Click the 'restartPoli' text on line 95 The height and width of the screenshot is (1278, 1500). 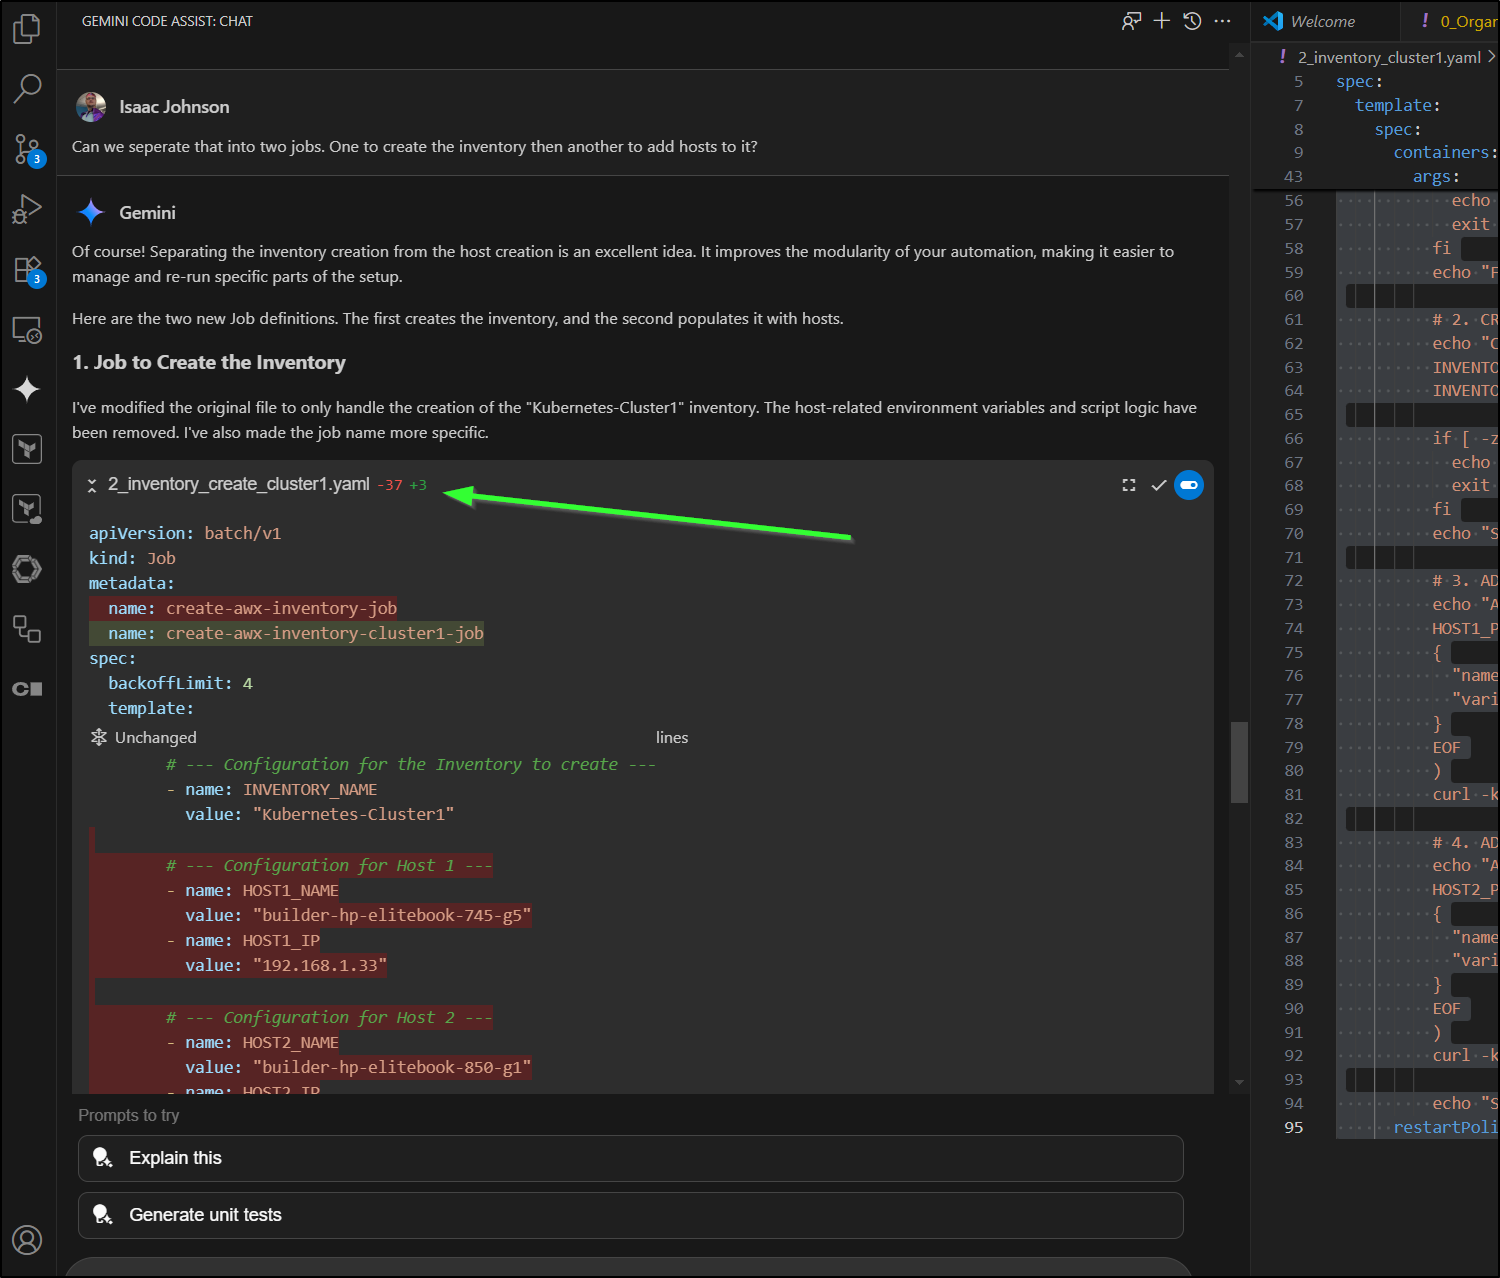pyautogui.click(x=1446, y=1127)
